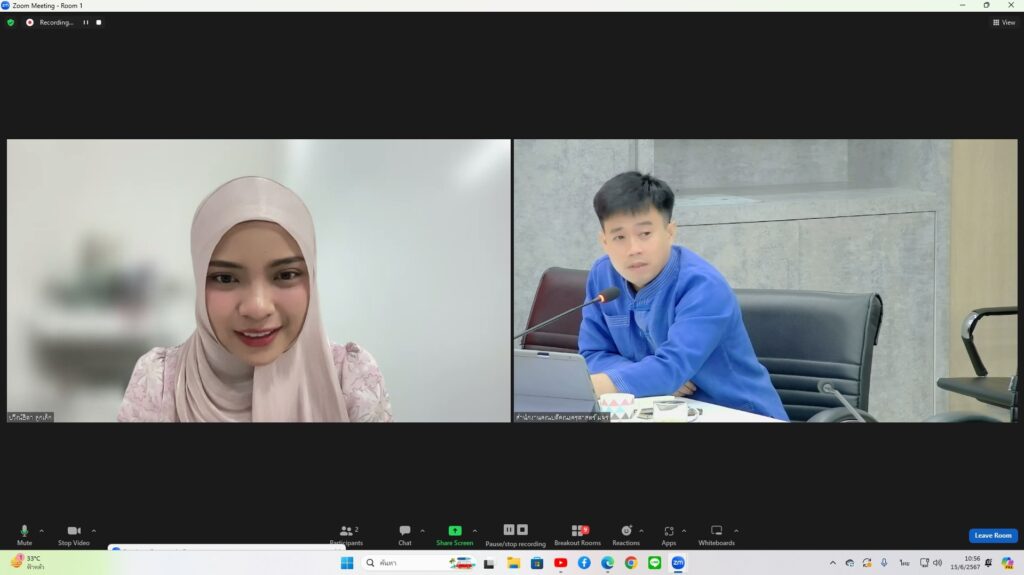
Task: Click the green encryption shield icon
Action: pyautogui.click(x=10, y=22)
